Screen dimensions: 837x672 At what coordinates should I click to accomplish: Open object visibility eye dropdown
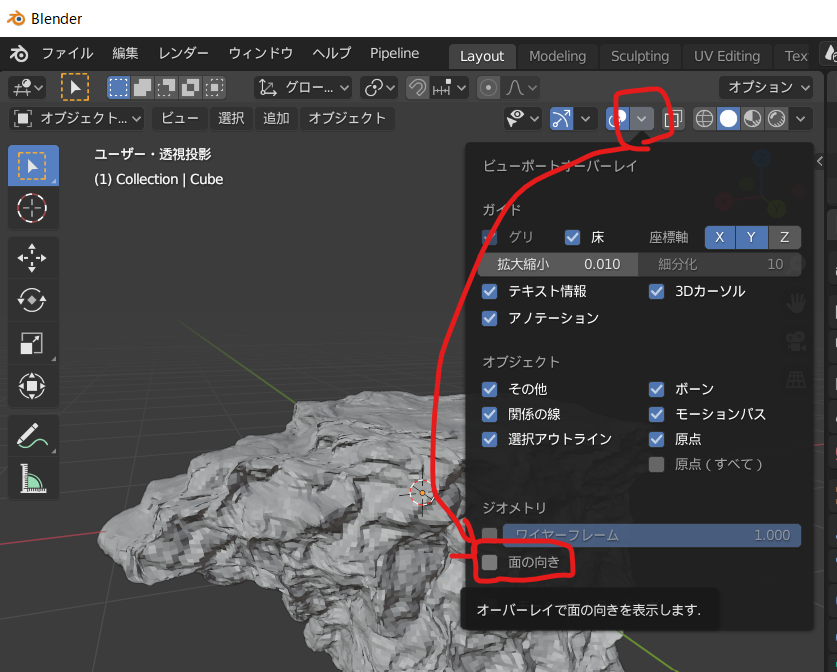(x=523, y=118)
